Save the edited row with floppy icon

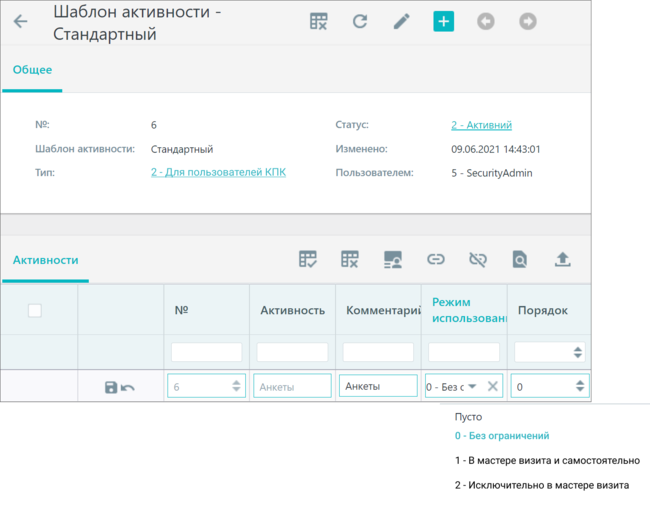tap(111, 387)
